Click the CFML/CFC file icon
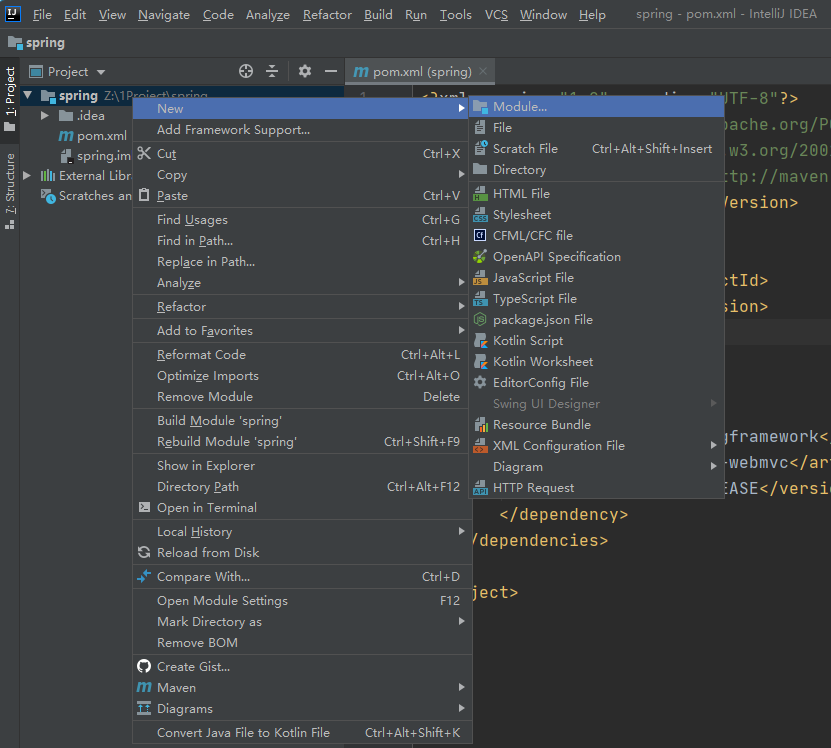 pos(480,235)
